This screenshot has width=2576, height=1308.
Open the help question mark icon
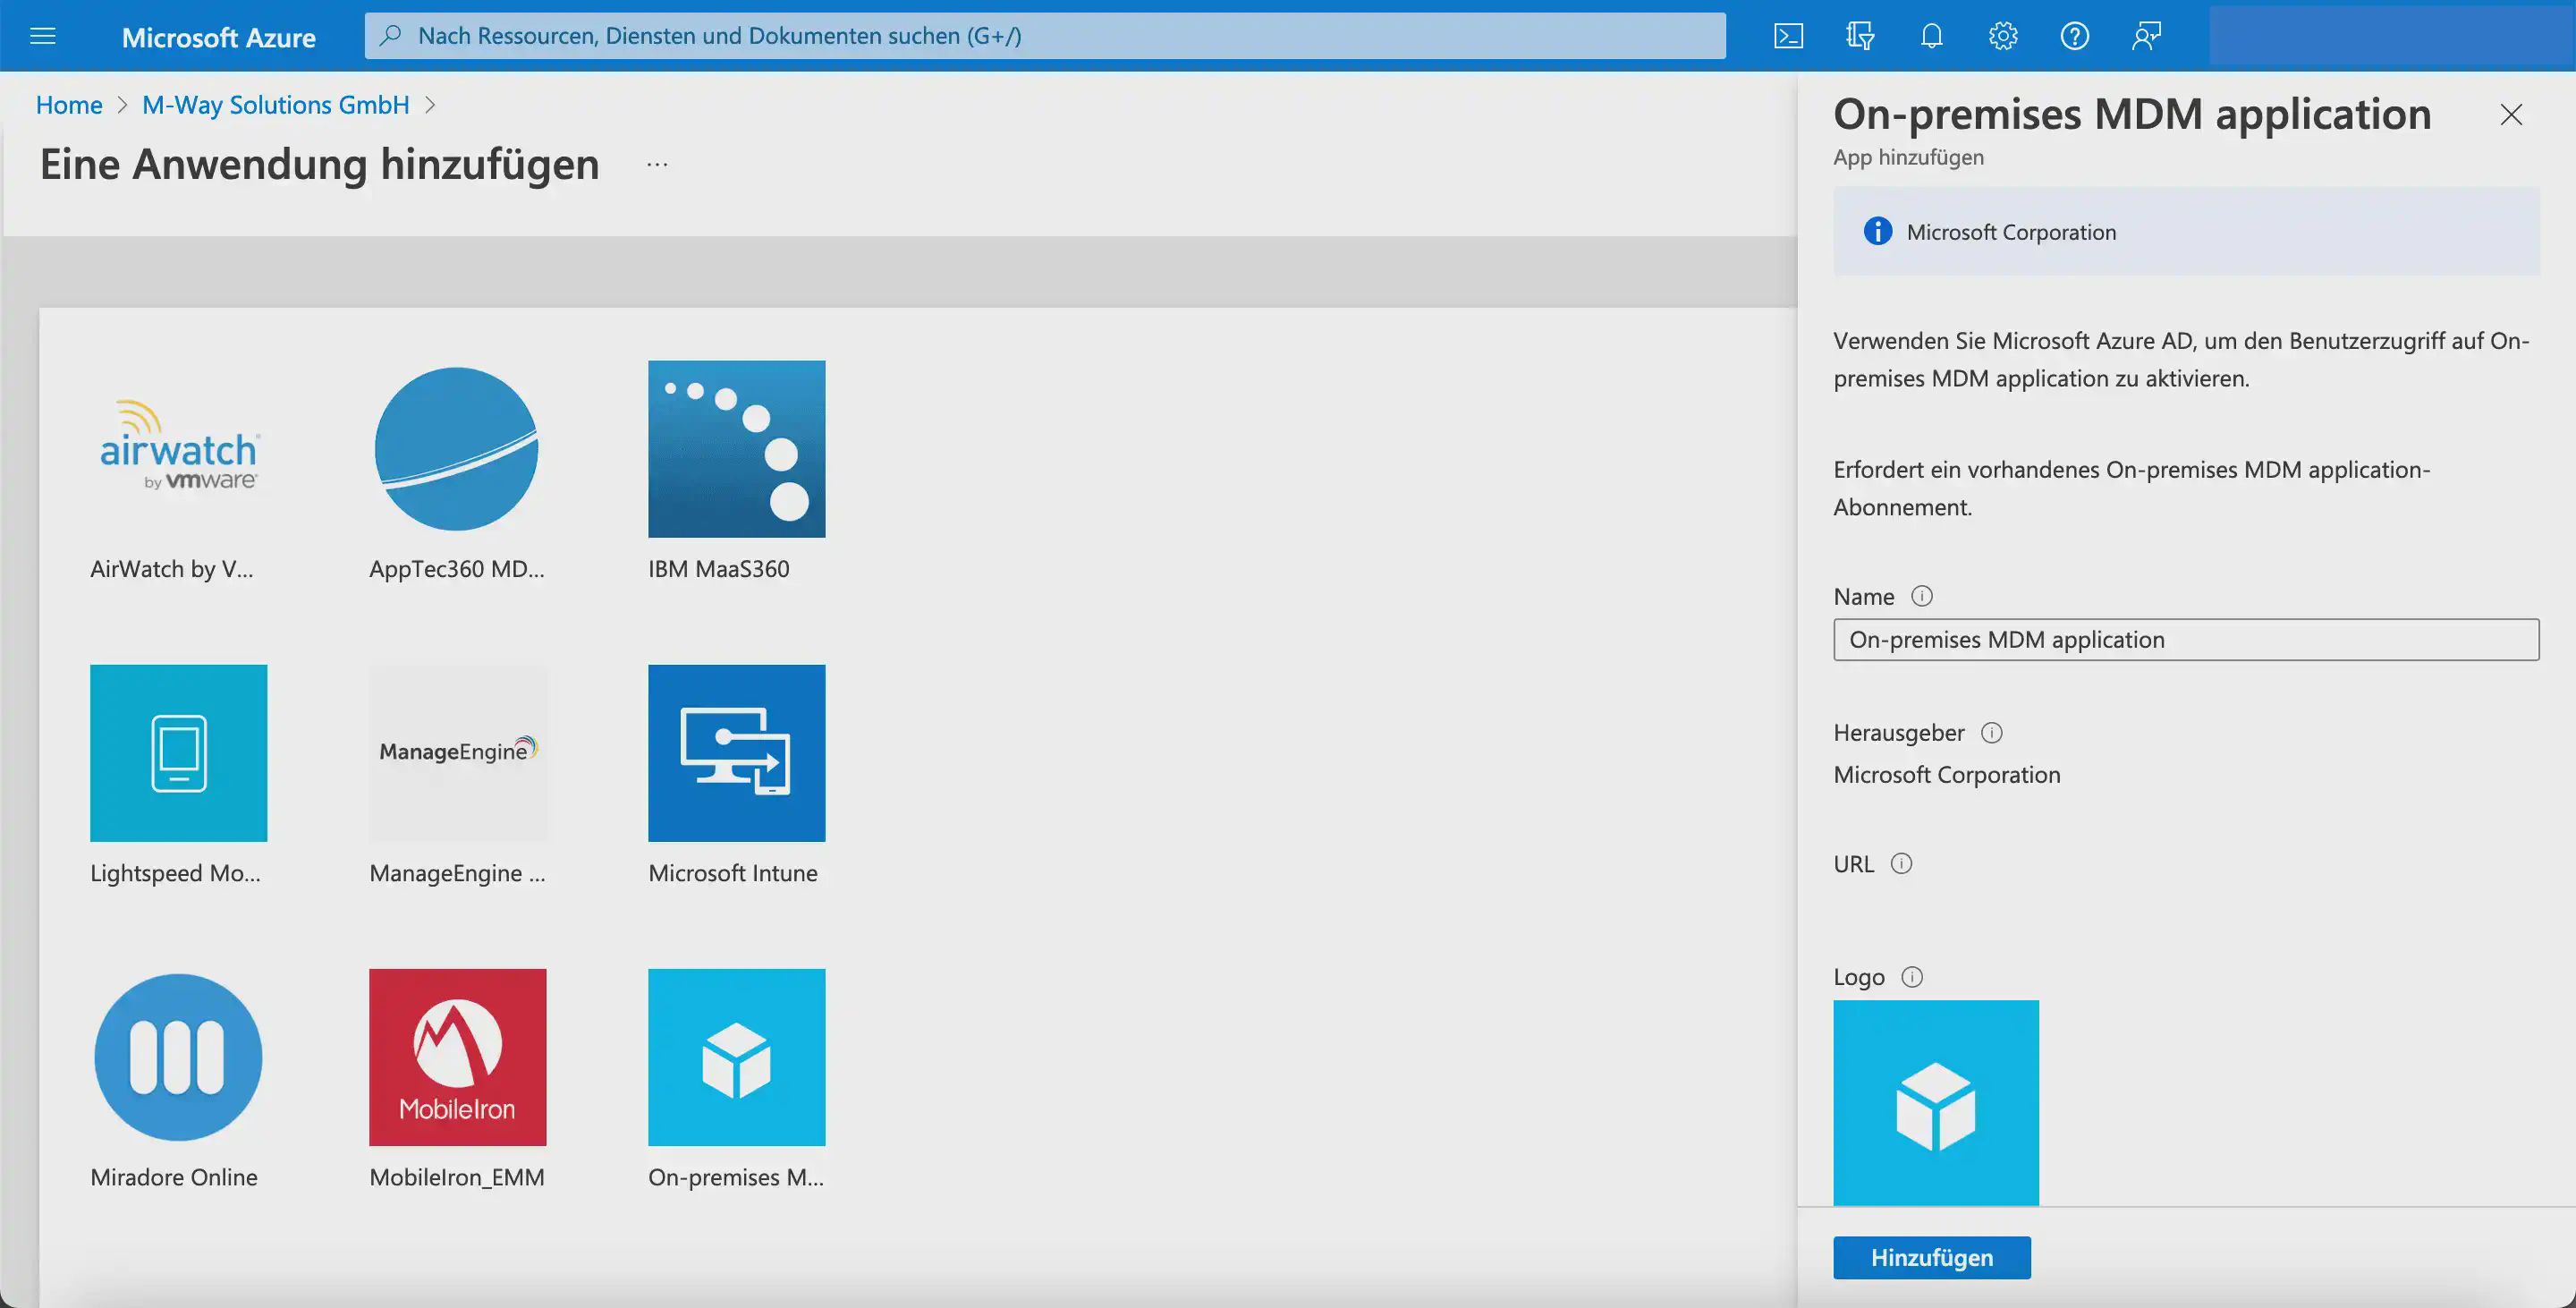click(x=2075, y=36)
